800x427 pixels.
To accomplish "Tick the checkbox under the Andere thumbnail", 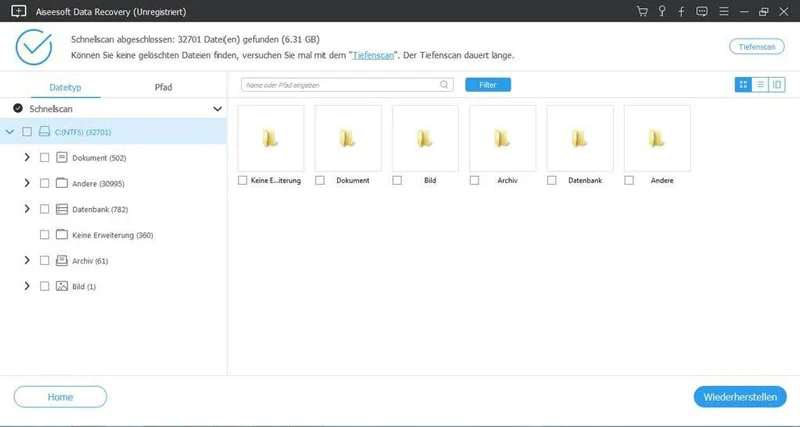I will point(629,181).
